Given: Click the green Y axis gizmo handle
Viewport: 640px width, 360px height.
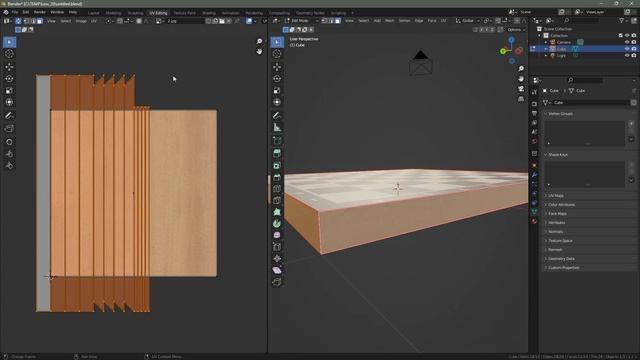Looking at the screenshot, I should point(503,51).
